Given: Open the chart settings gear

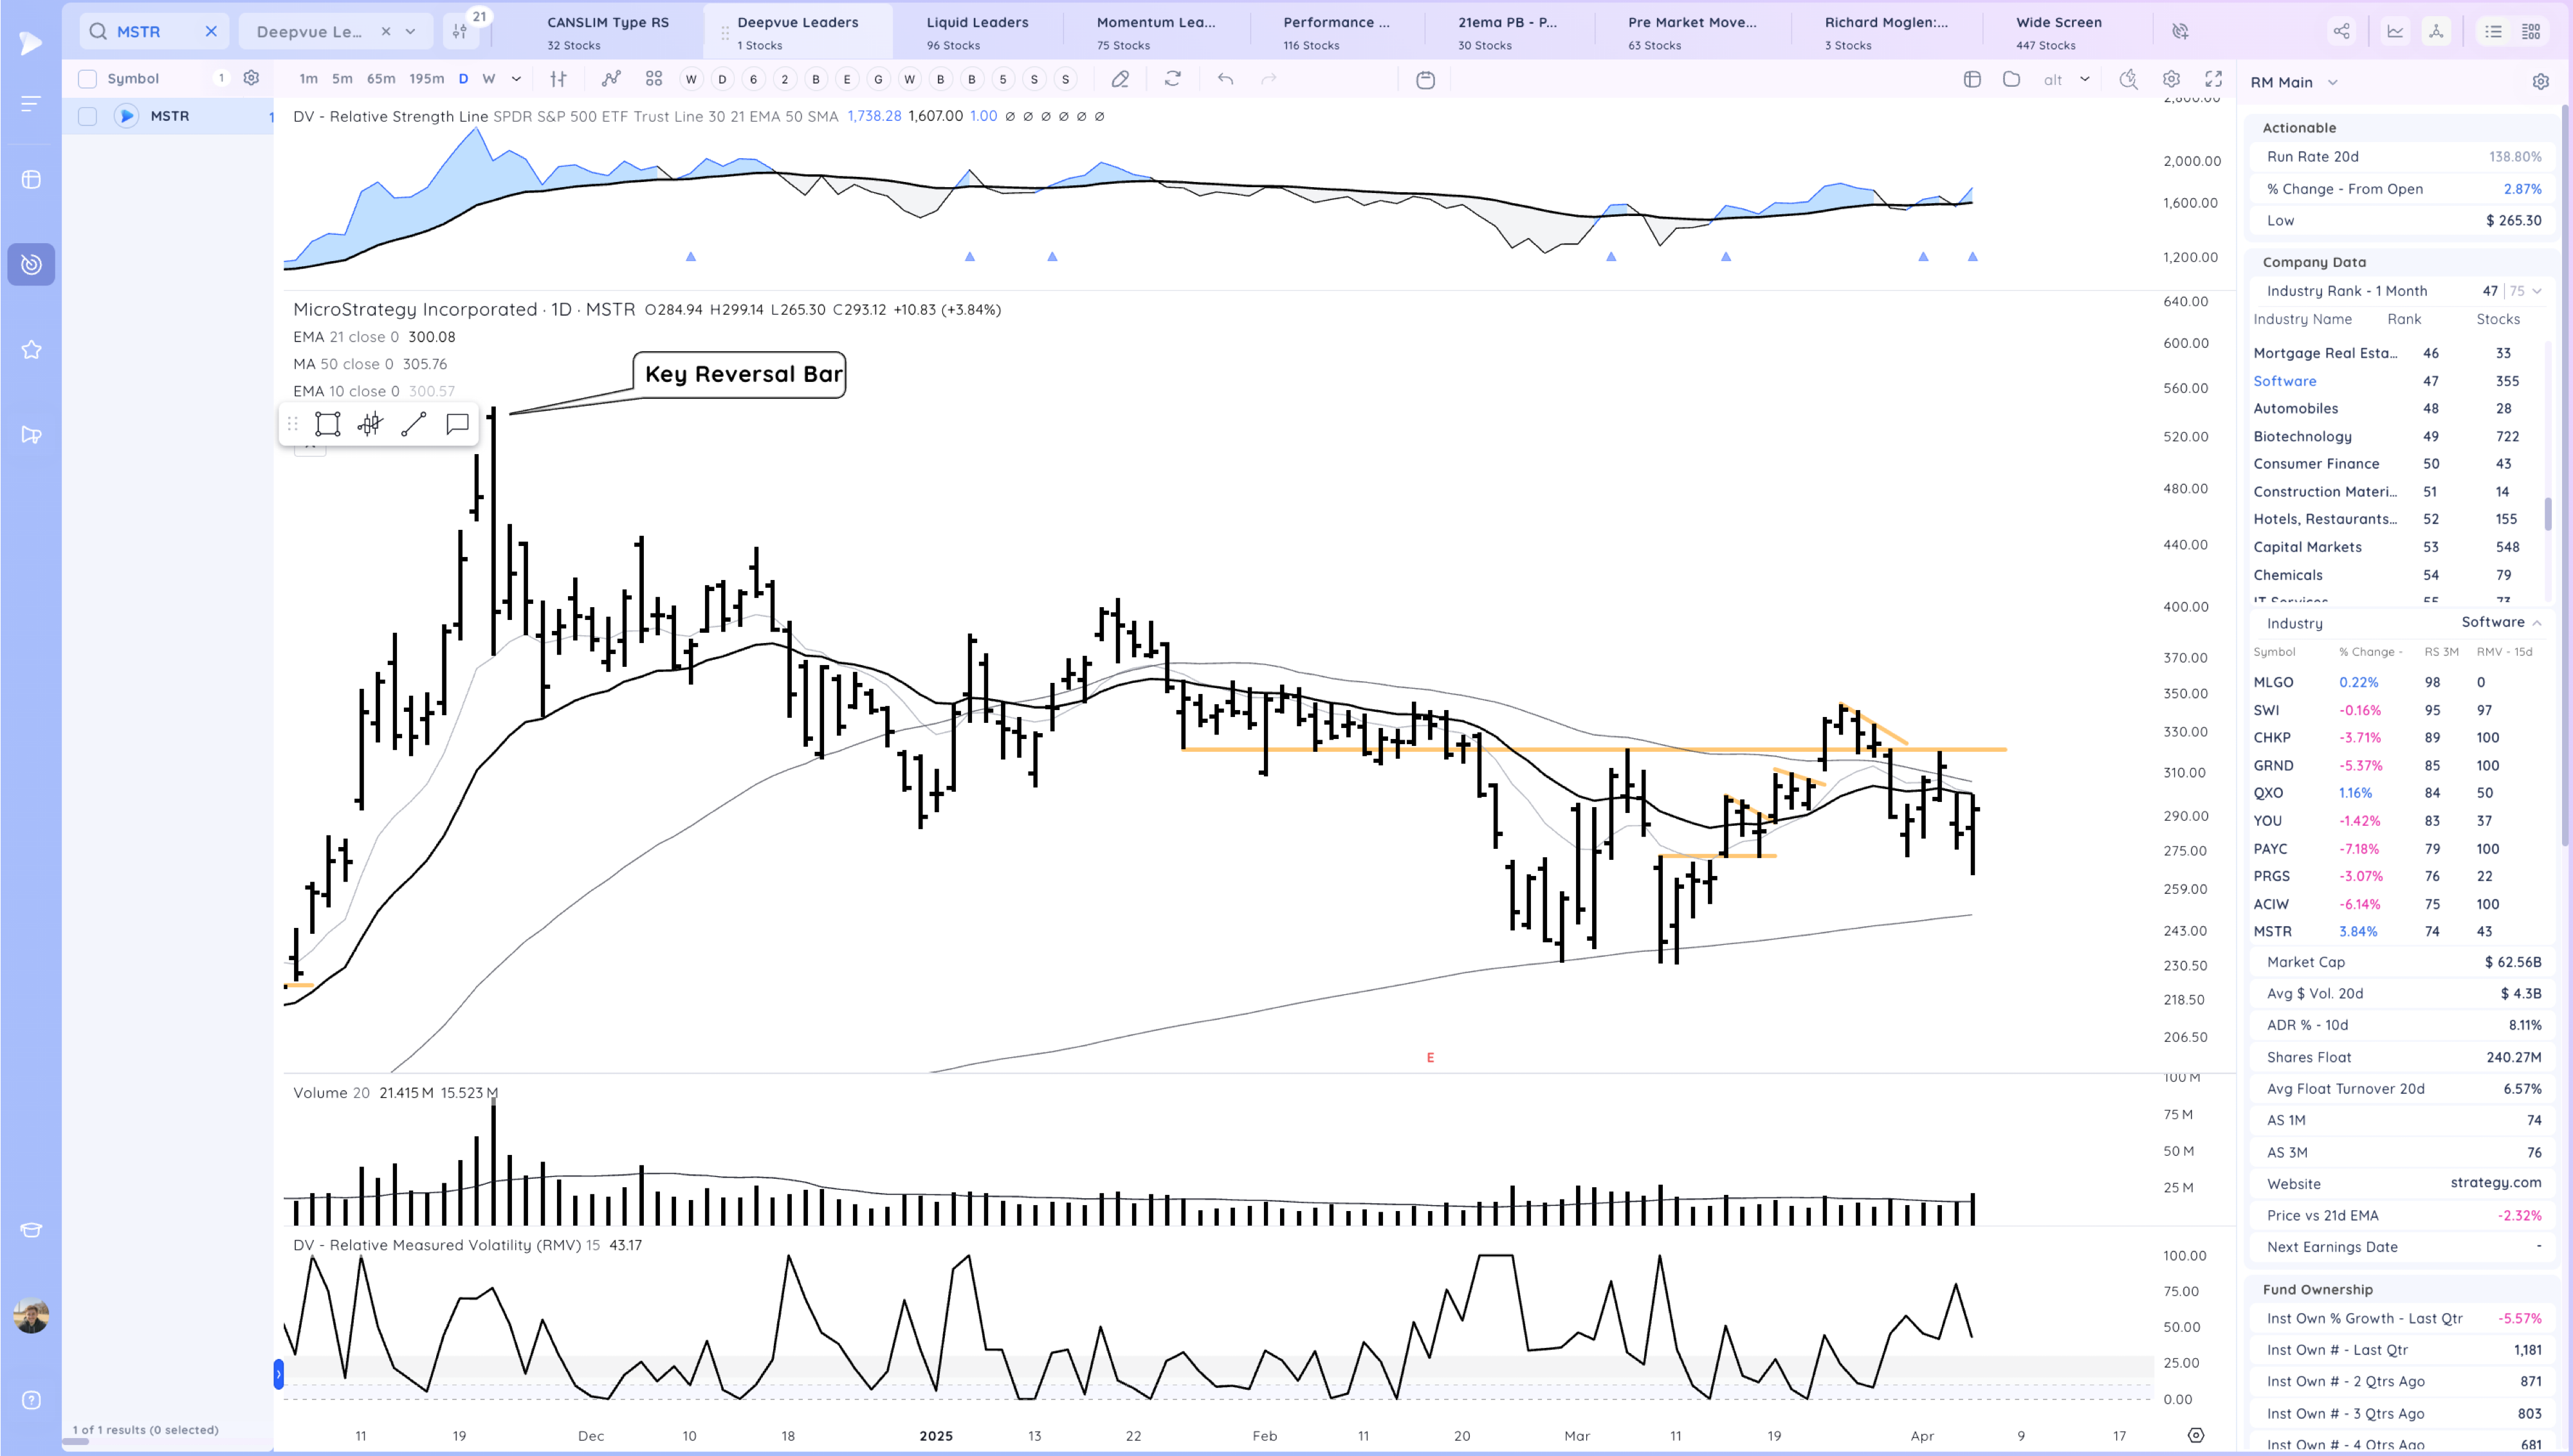Looking at the screenshot, I should click(2171, 79).
